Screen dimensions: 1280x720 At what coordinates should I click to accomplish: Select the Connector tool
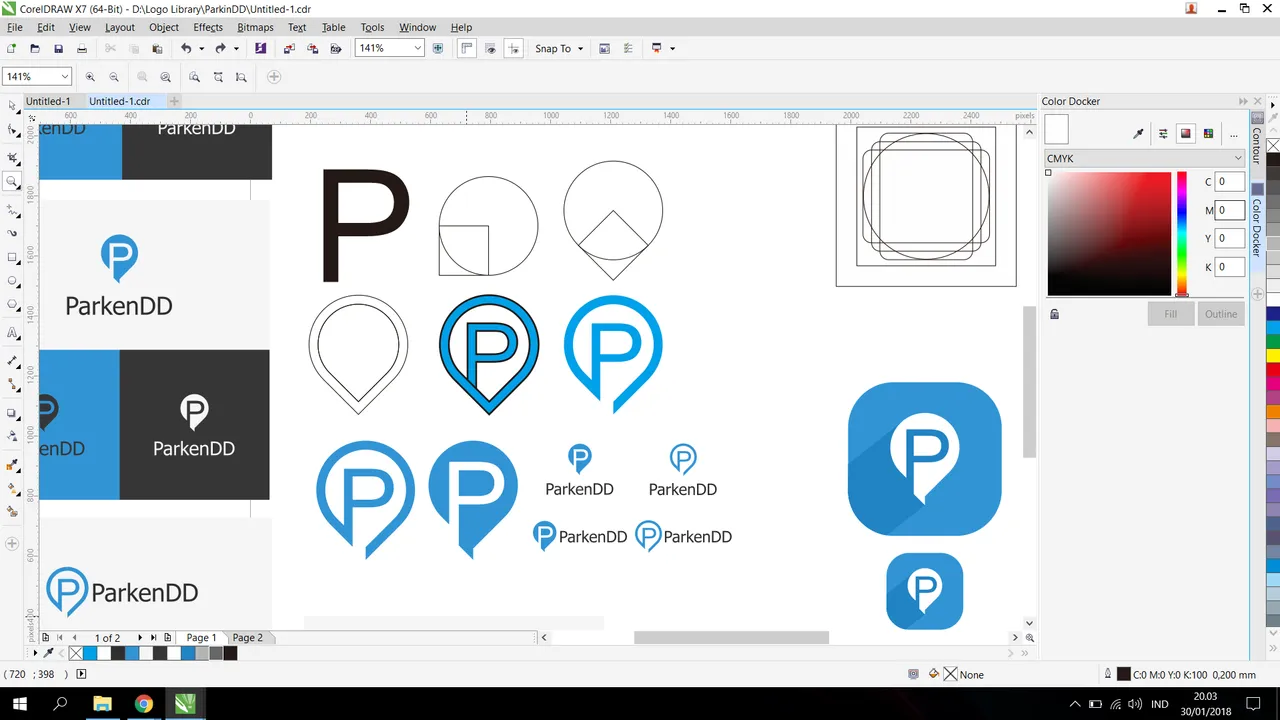[12, 384]
